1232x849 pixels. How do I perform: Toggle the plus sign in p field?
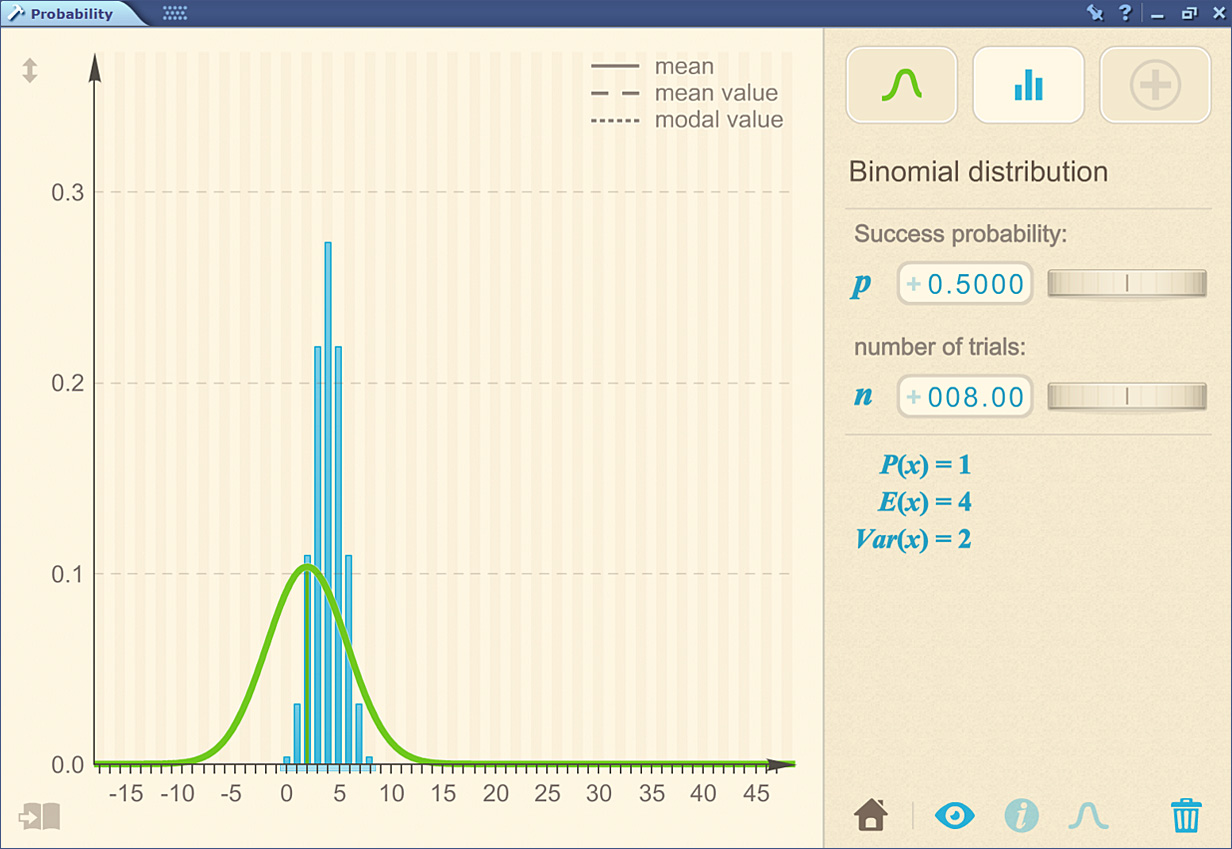913,284
